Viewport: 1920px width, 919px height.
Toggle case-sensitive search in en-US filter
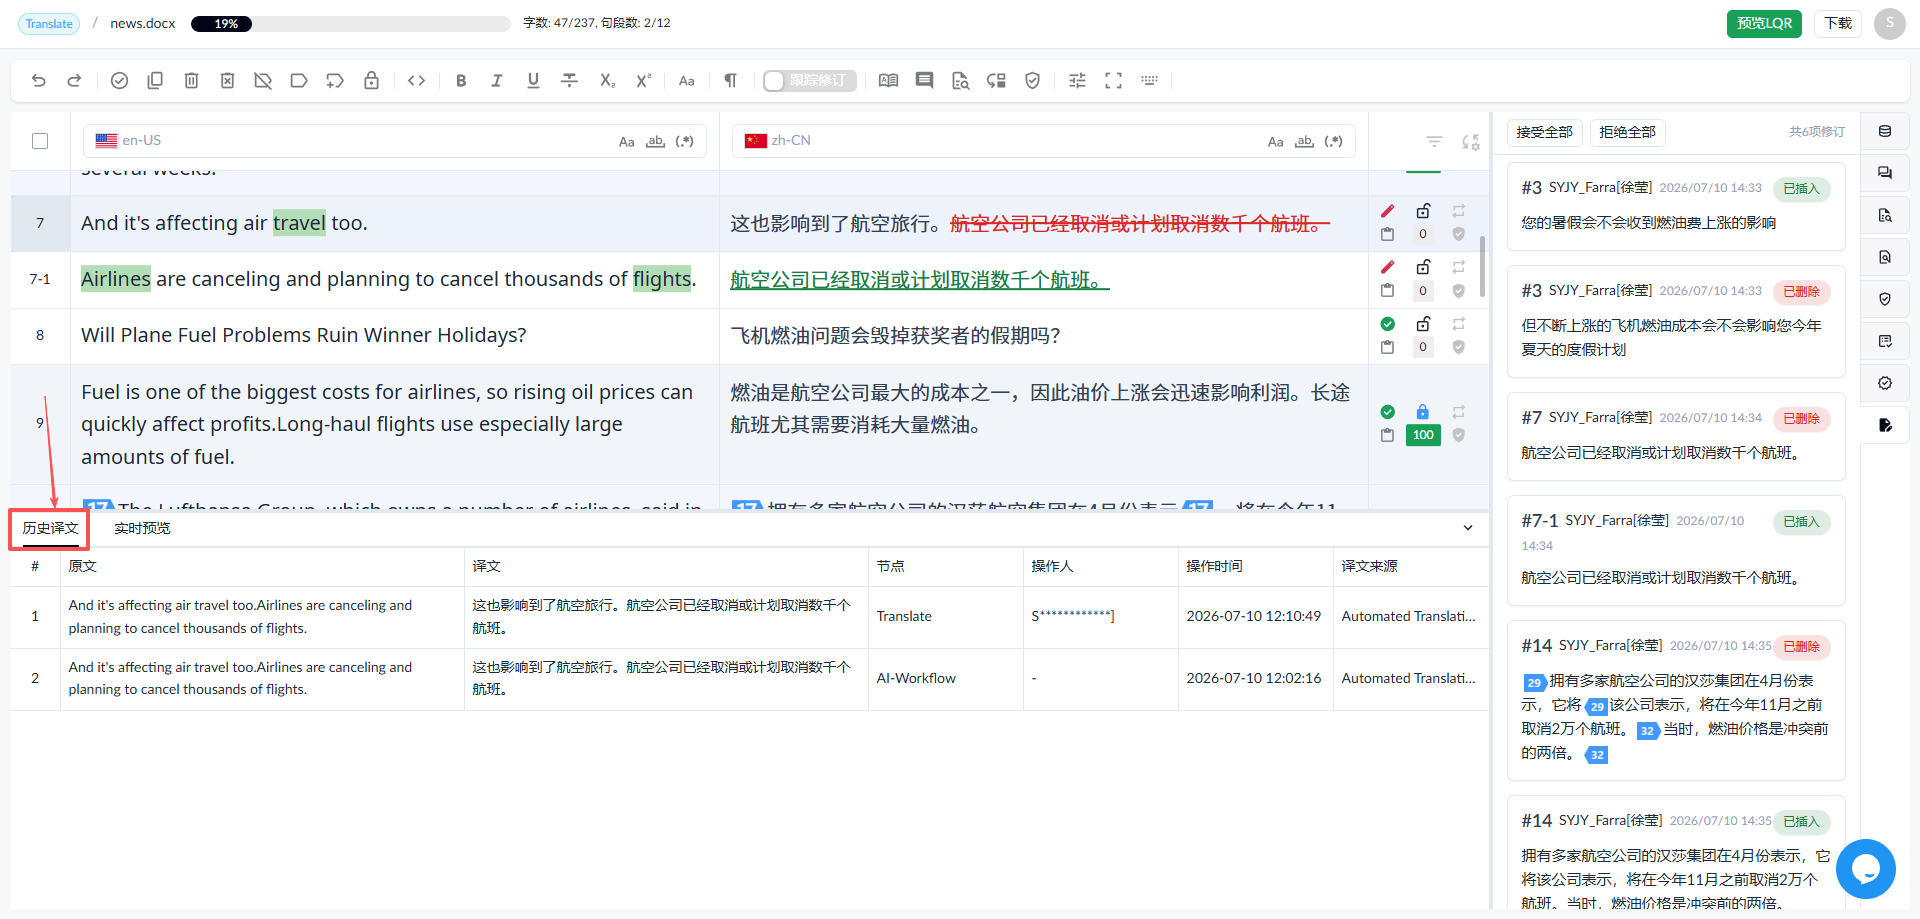click(x=627, y=142)
